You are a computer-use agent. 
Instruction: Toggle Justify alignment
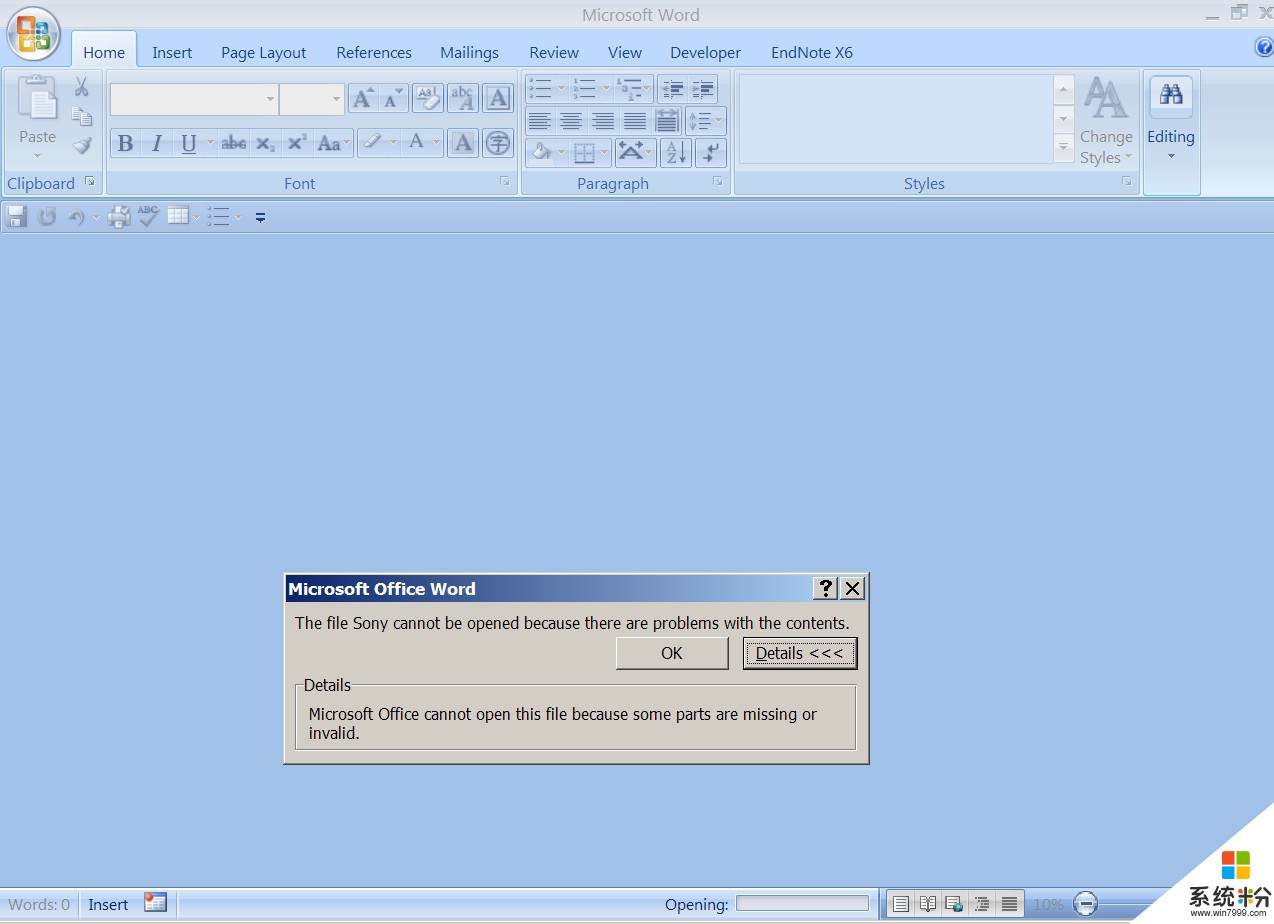[x=635, y=121]
